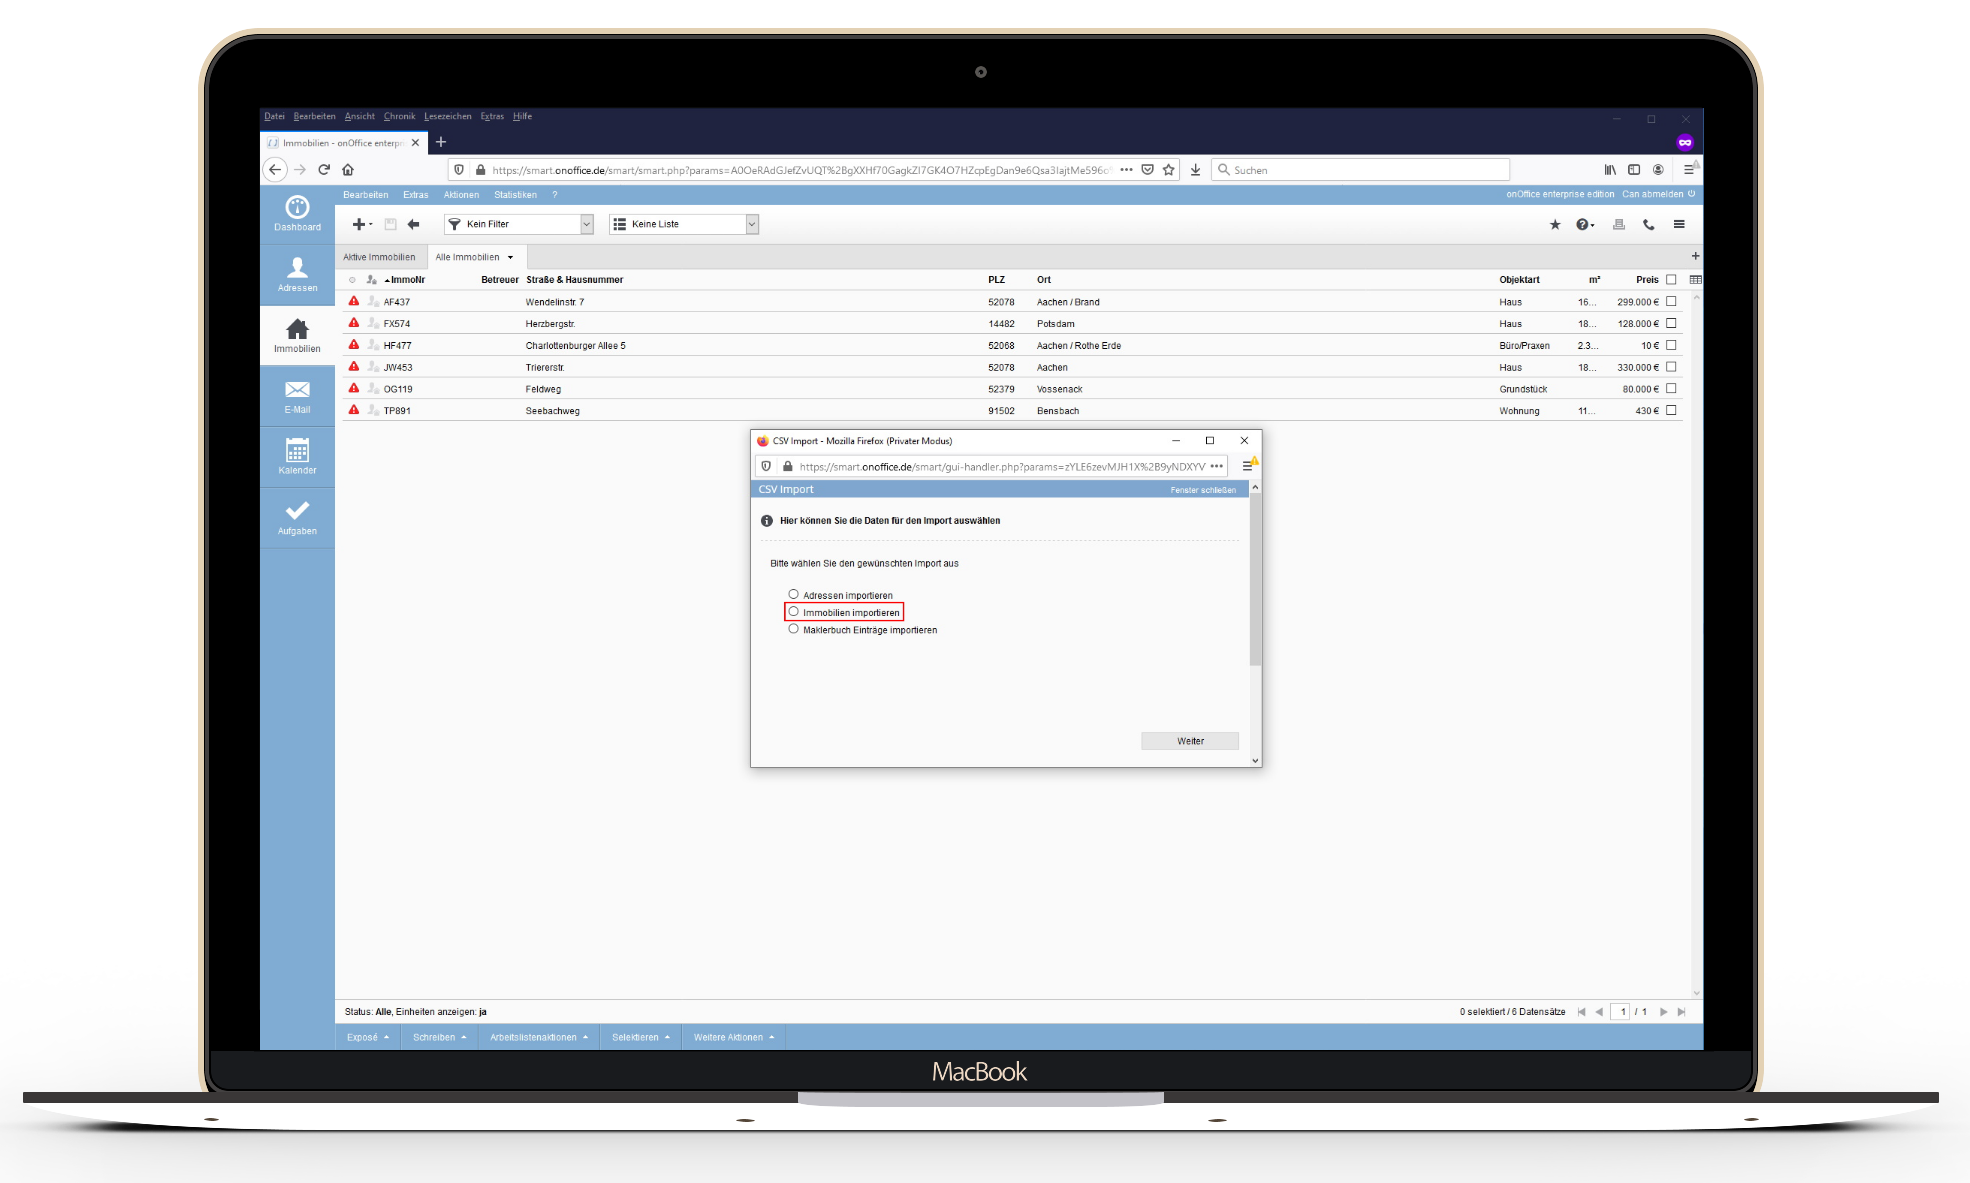Open the Statistiken menu
This screenshot has width=1970, height=1183.
(x=515, y=195)
